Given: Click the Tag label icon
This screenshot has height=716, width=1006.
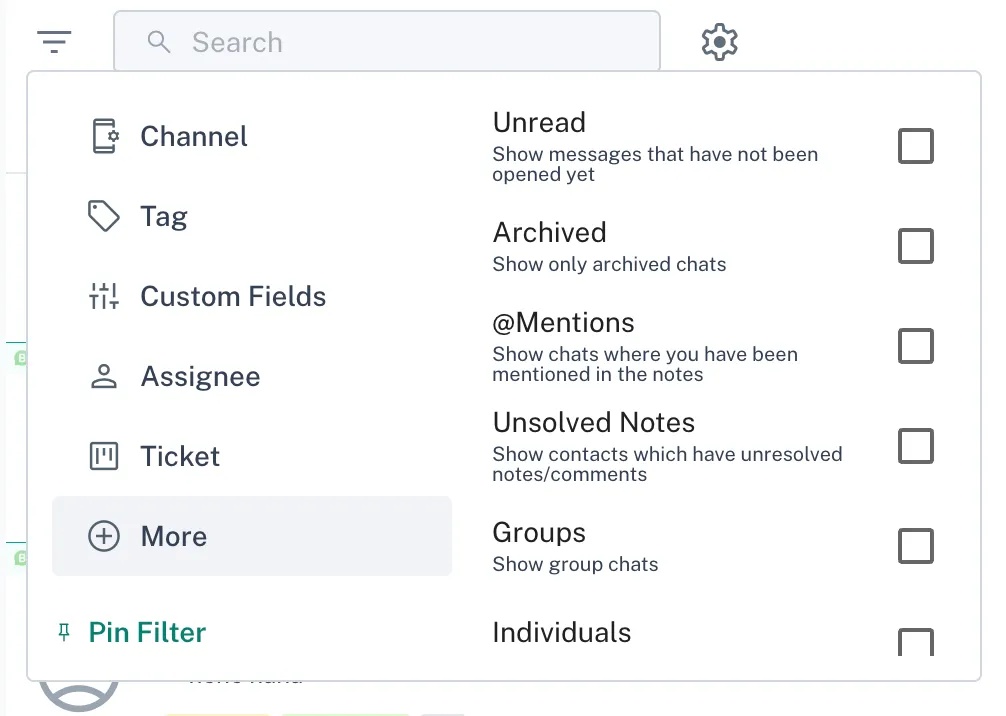Looking at the screenshot, I should (104, 216).
